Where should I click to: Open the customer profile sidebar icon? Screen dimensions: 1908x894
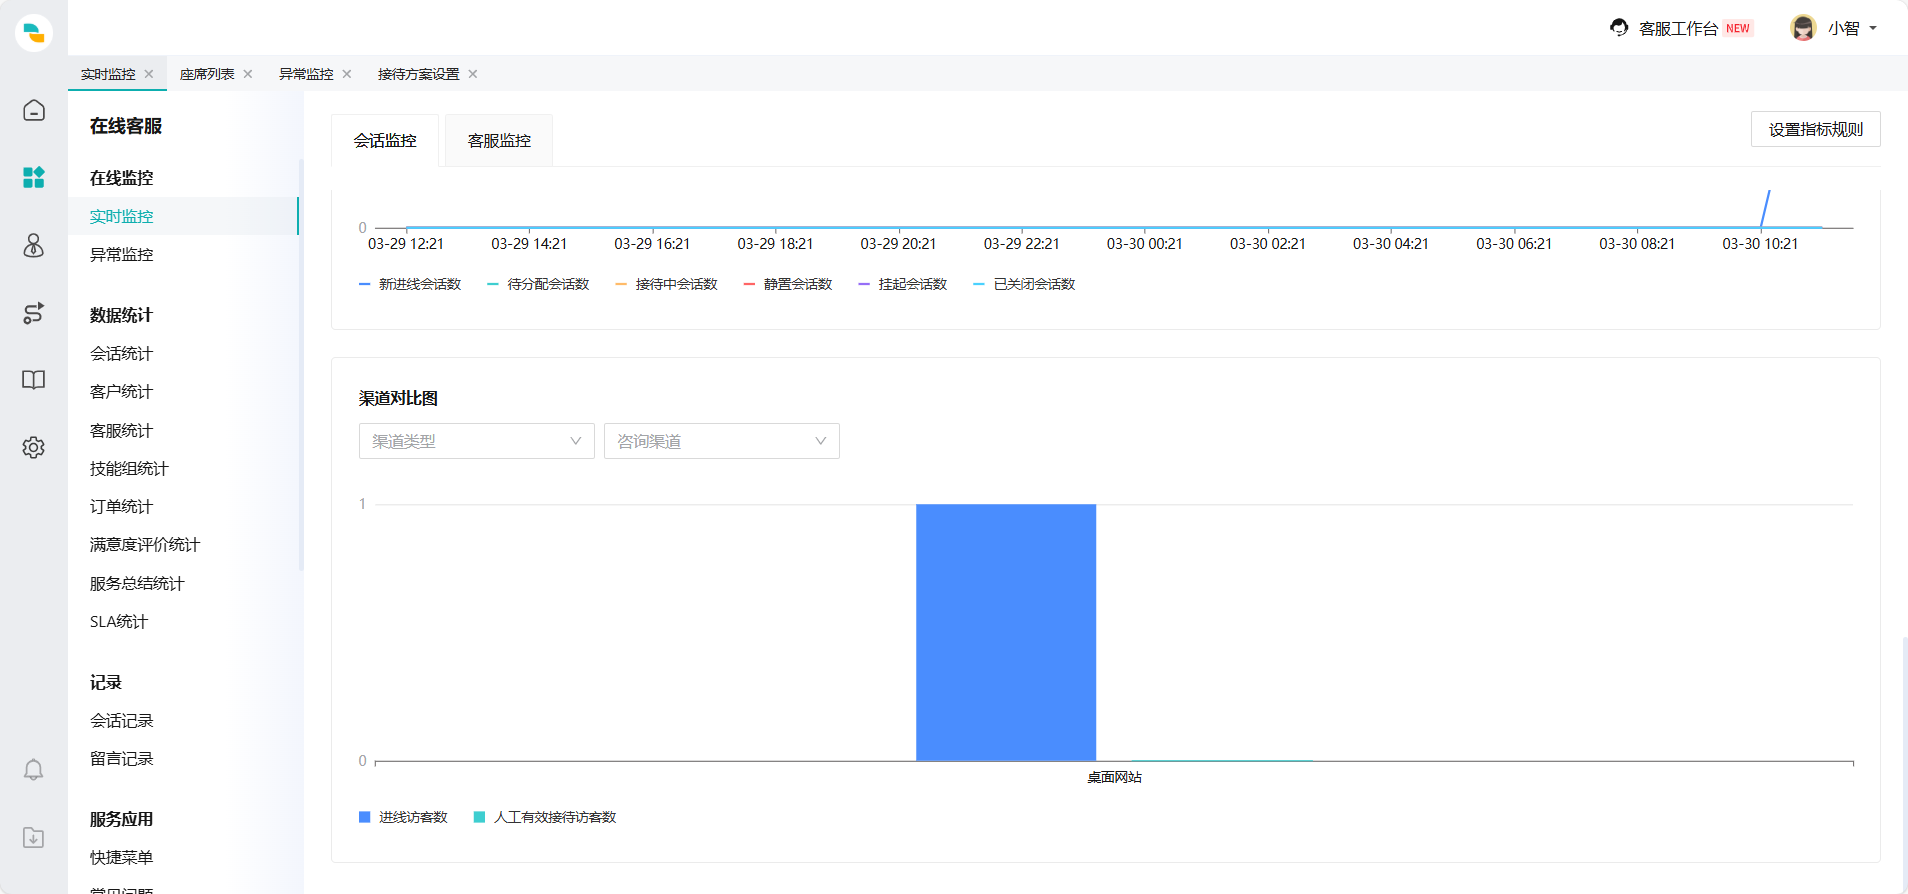click(34, 245)
